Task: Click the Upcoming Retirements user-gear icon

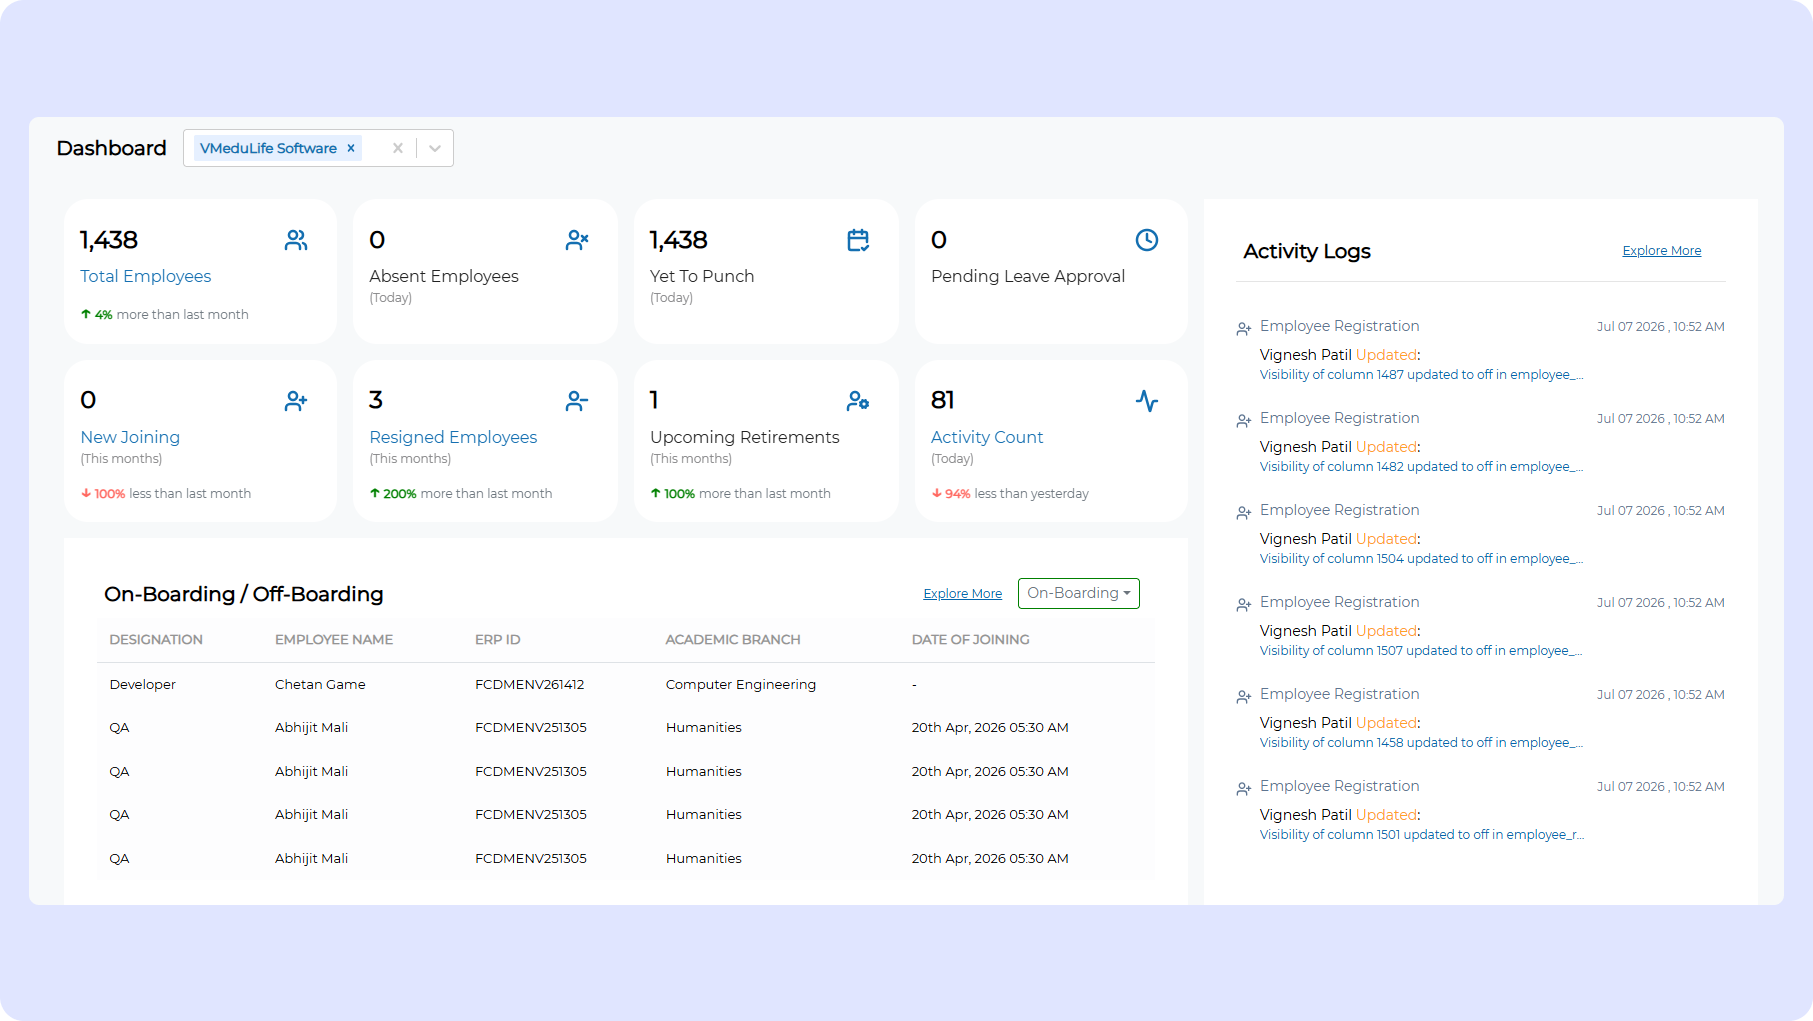Action: (858, 401)
